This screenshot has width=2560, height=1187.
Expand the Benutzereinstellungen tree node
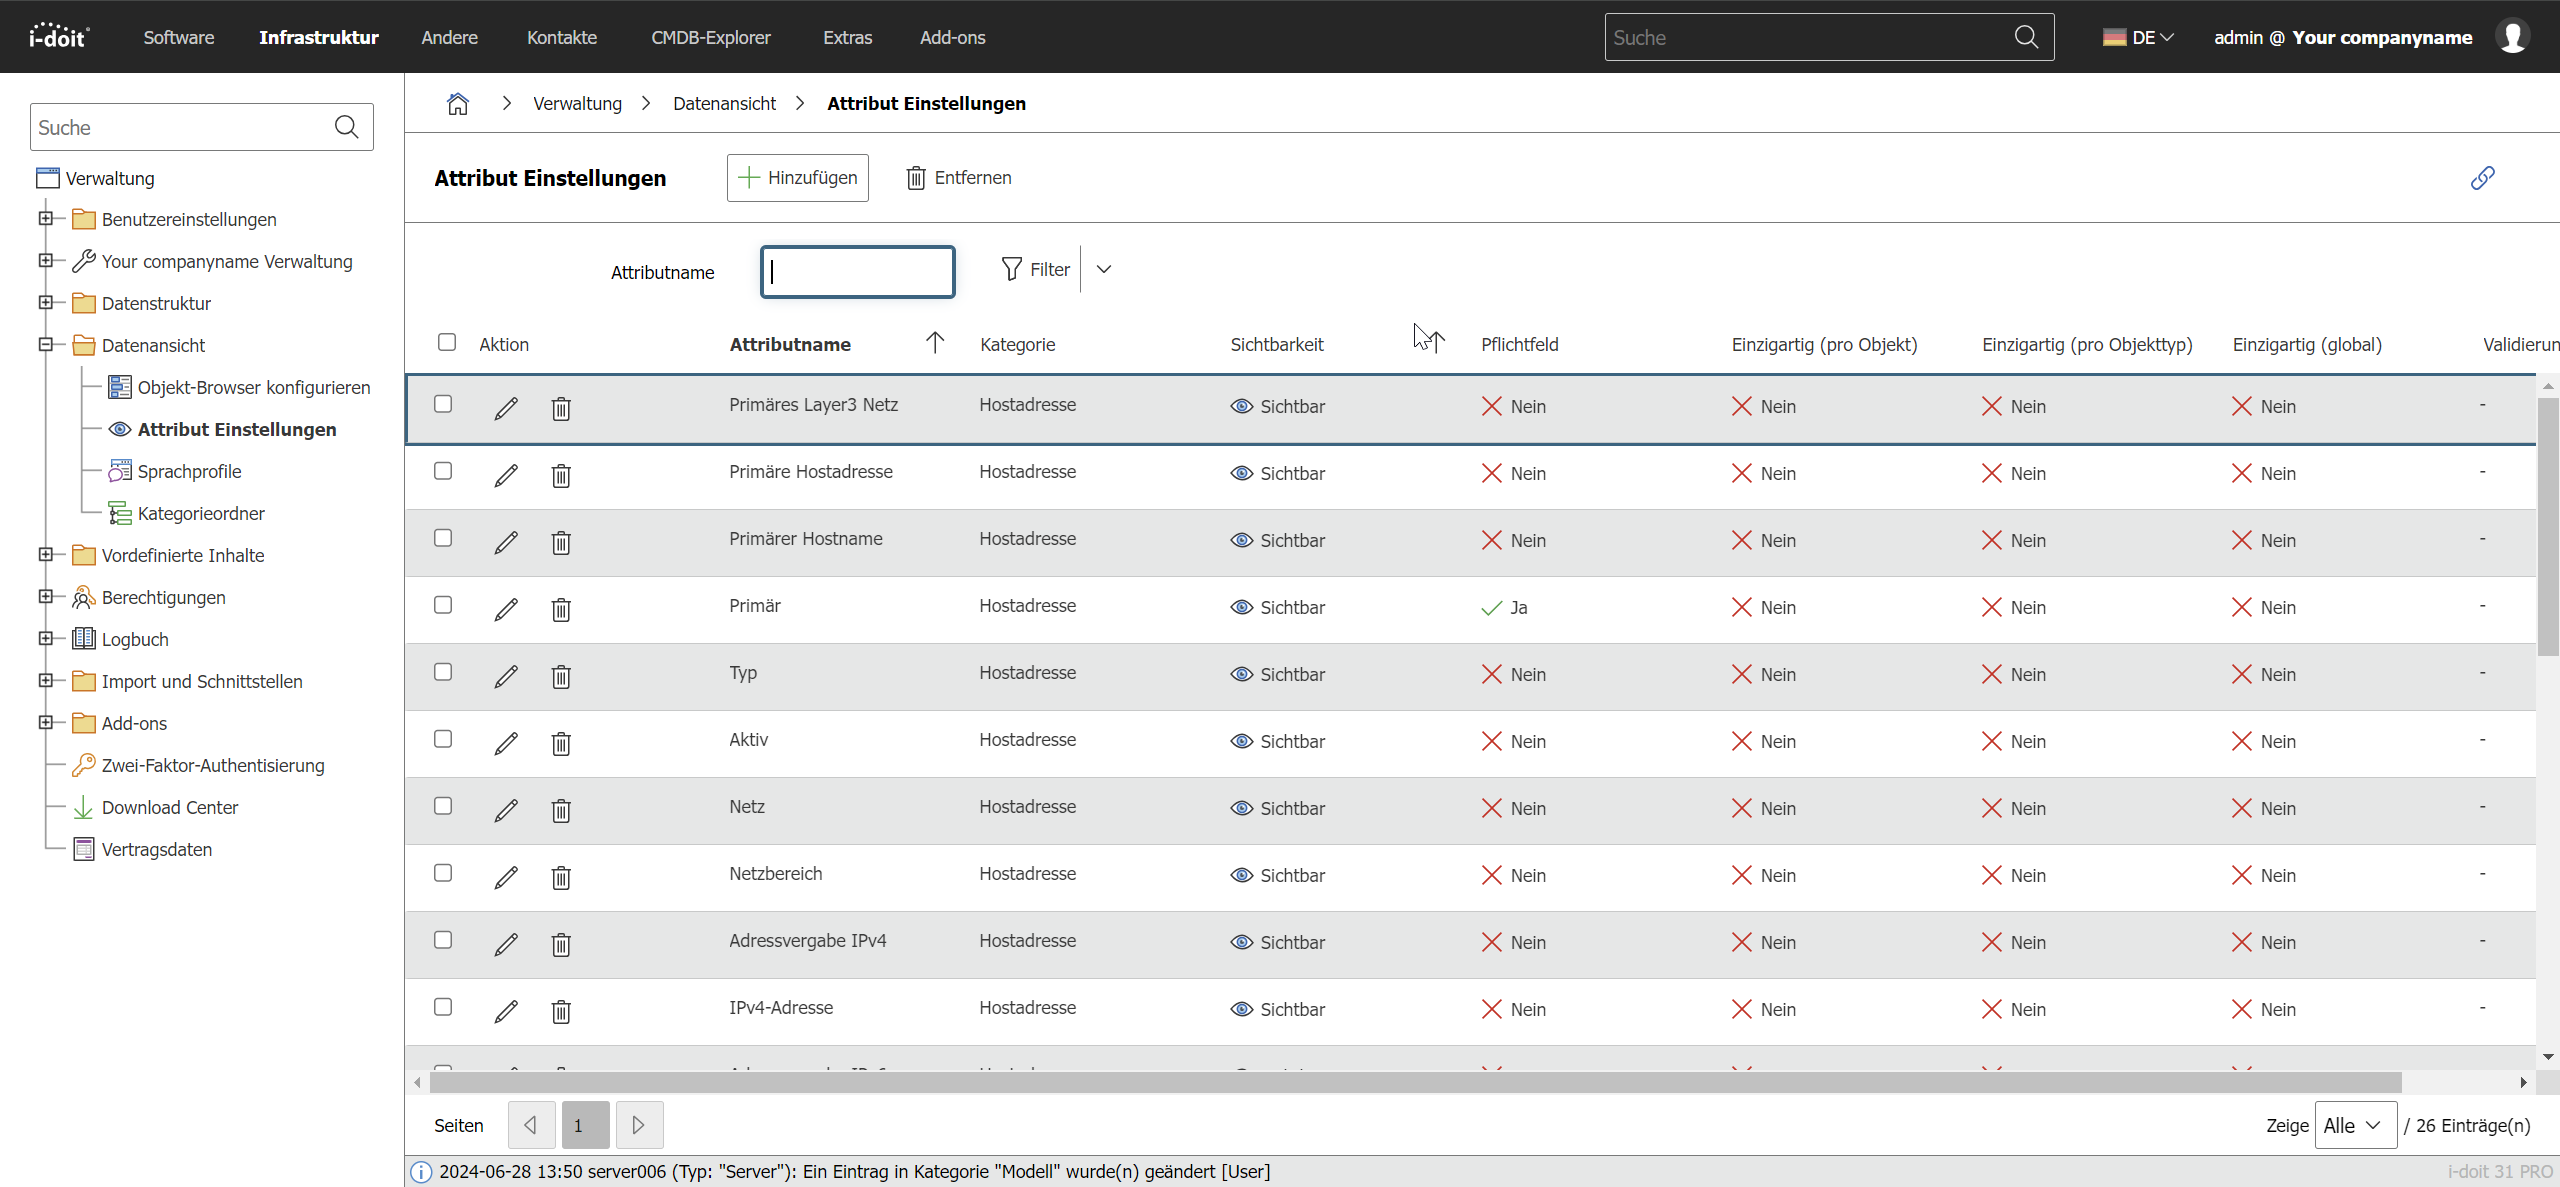(45, 218)
